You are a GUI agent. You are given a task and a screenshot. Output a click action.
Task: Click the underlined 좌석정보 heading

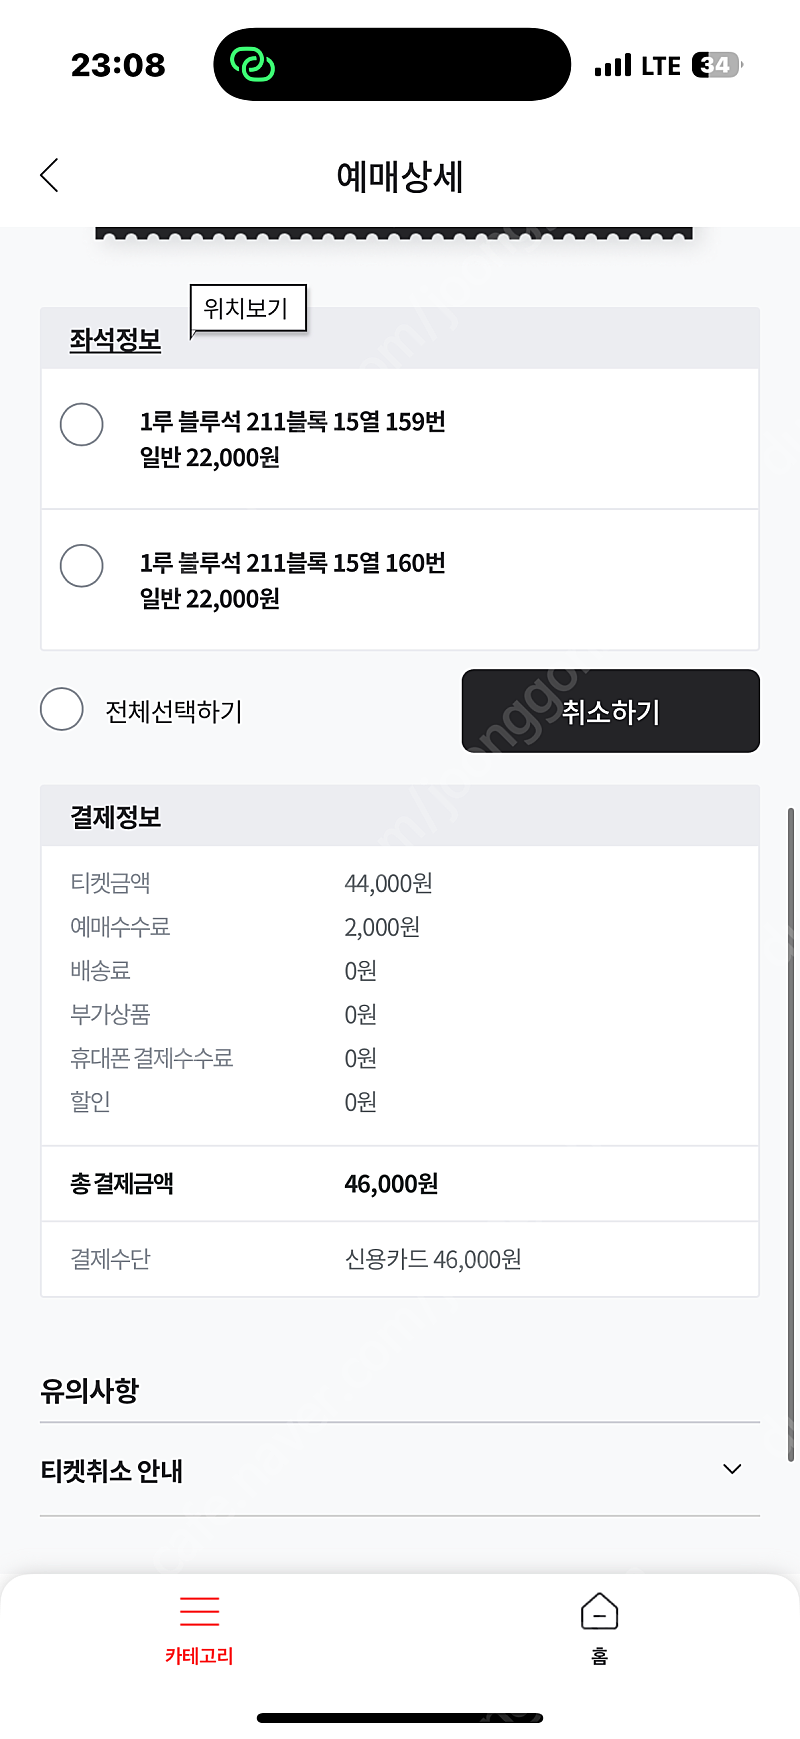click(x=115, y=340)
